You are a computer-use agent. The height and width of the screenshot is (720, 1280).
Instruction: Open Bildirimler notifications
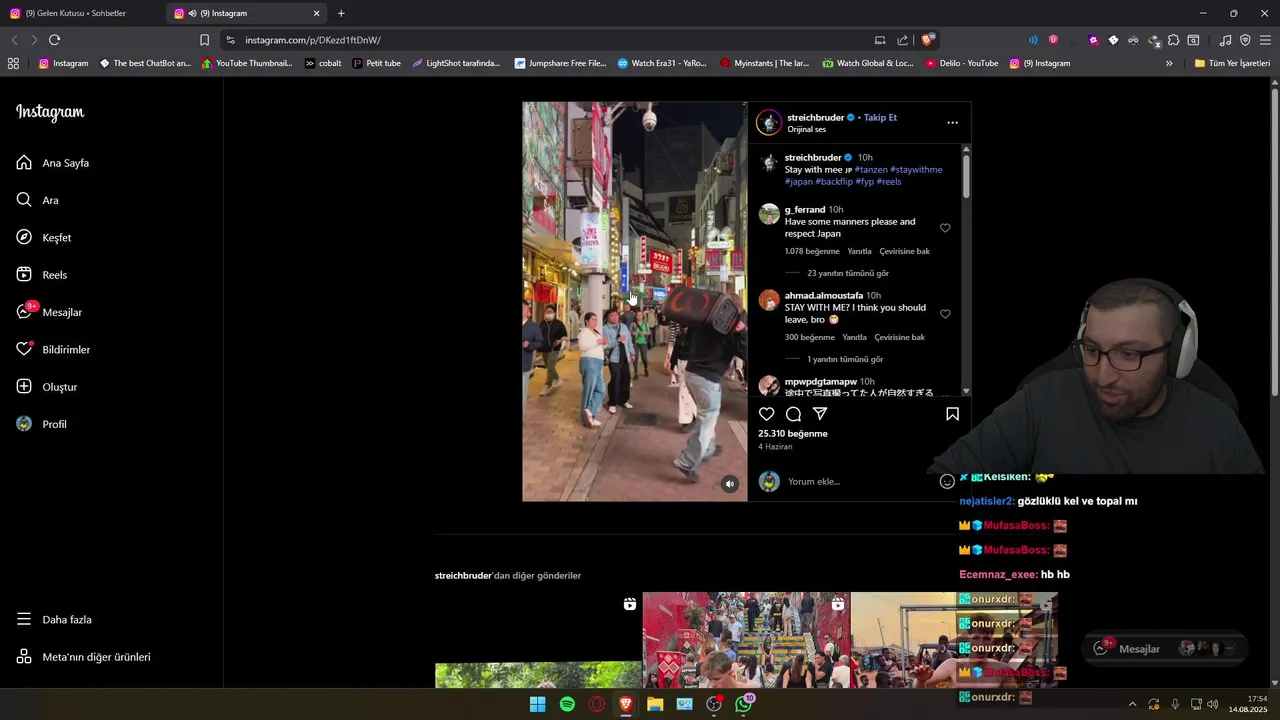click(53, 350)
